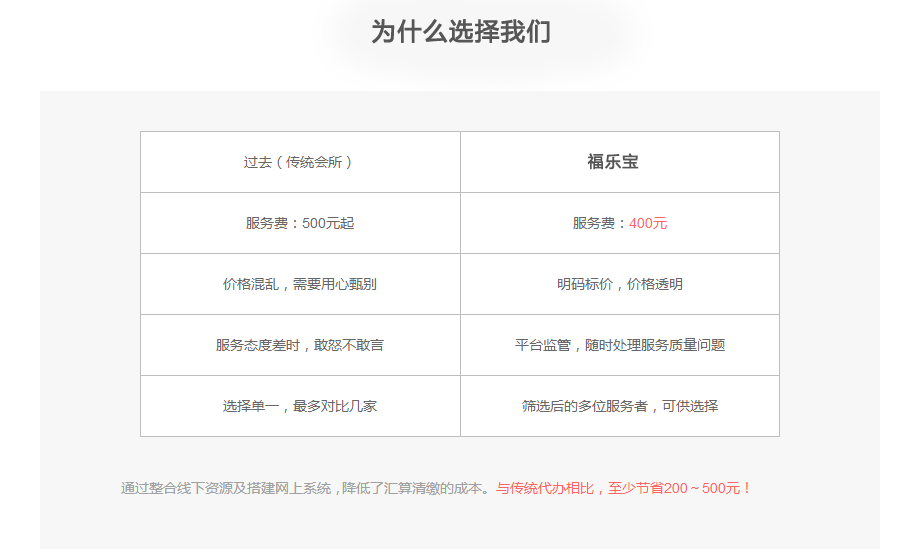Click the cell 明码标价，价格透明
The image size is (920, 557).
pos(620,284)
